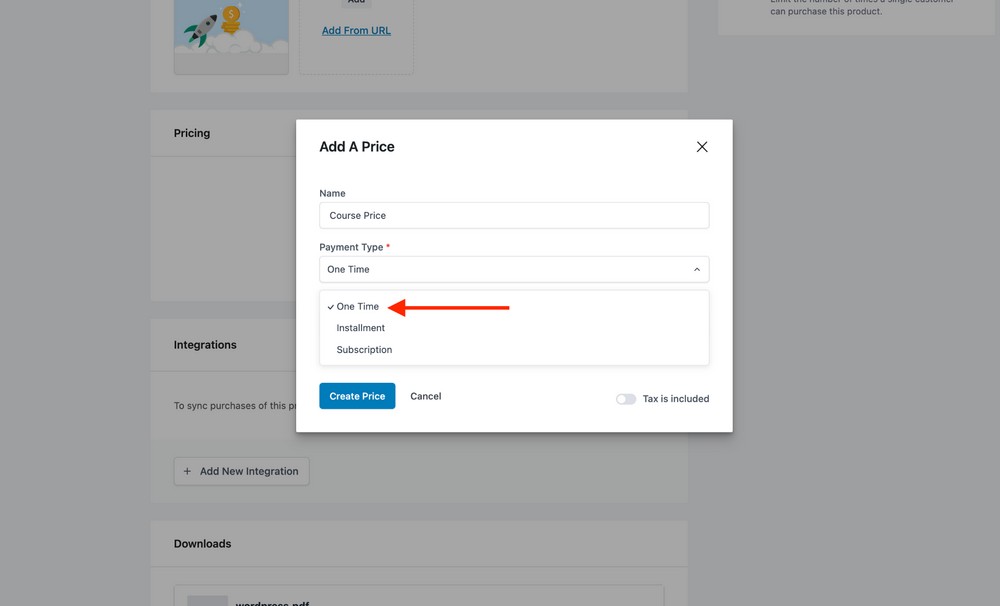Image resolution: width=1000 pixels, height=606 pixels.
Task: Click the wordpress.pdf file thumbnail icon
Action: point(207,600)
